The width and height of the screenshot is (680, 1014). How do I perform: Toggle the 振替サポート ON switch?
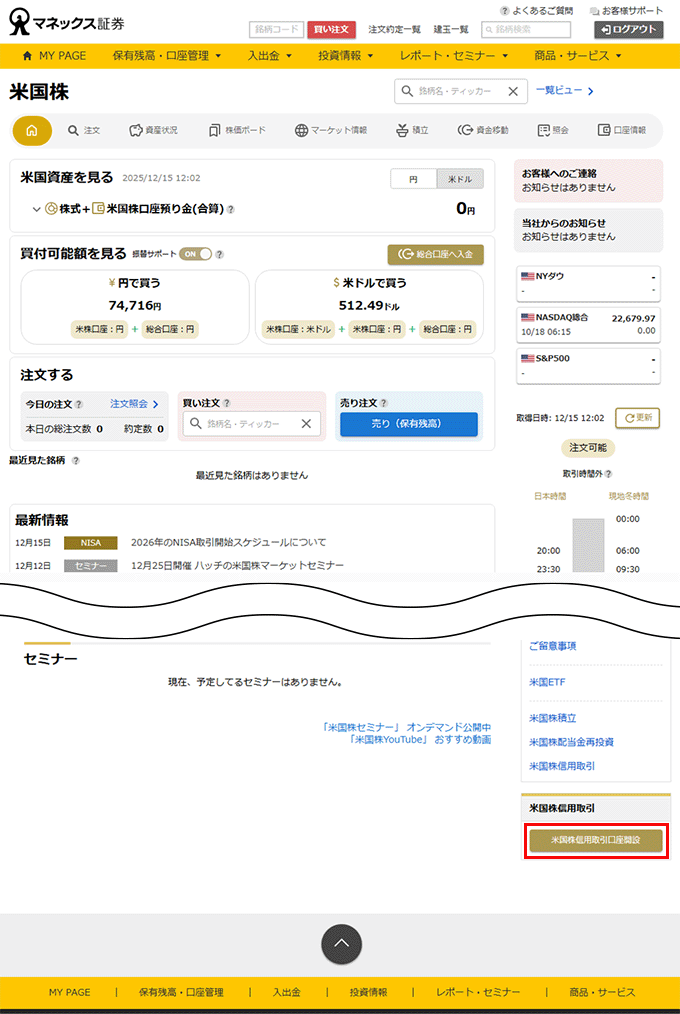(196, 254)
